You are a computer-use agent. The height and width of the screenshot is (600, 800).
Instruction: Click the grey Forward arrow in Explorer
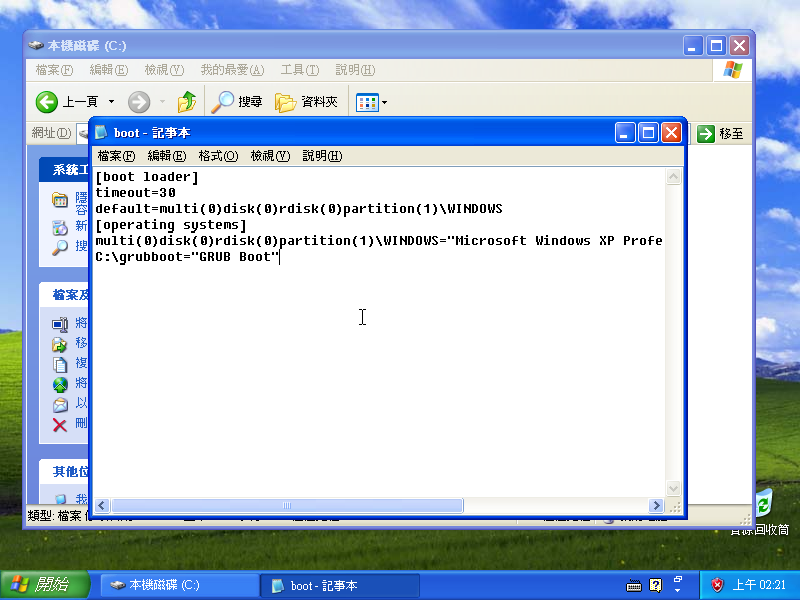(x=139, y=102)
